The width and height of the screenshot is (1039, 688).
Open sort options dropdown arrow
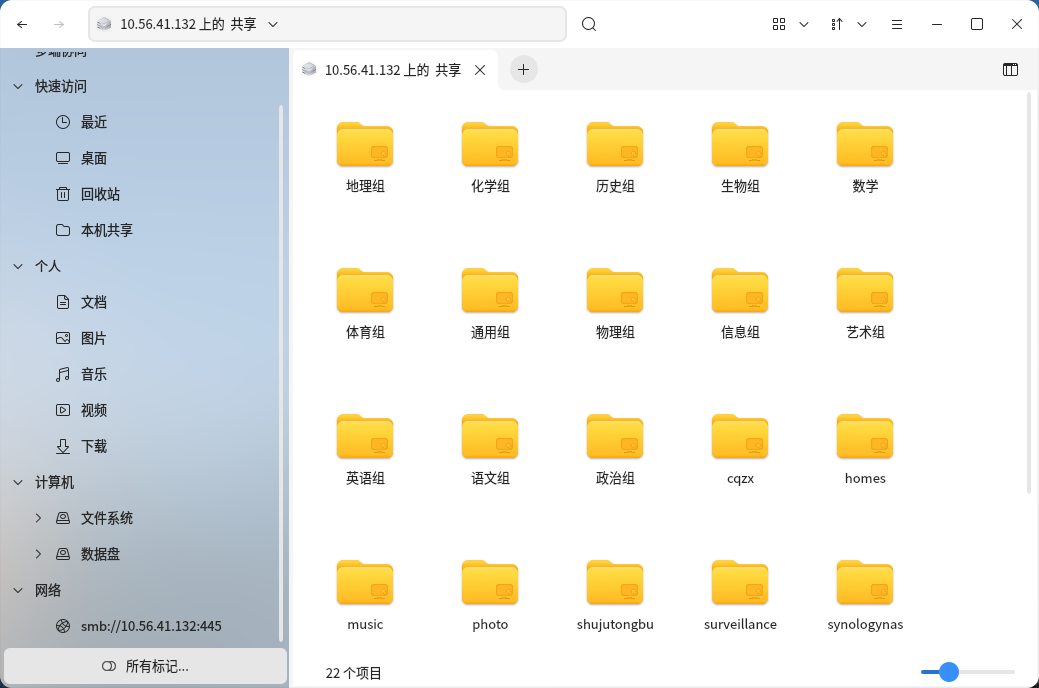862,25
